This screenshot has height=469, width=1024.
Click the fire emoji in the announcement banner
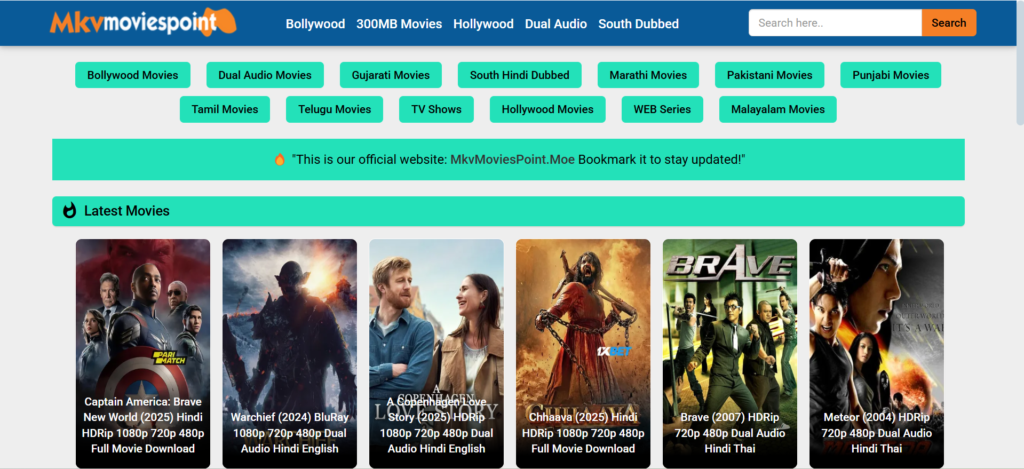280,159
